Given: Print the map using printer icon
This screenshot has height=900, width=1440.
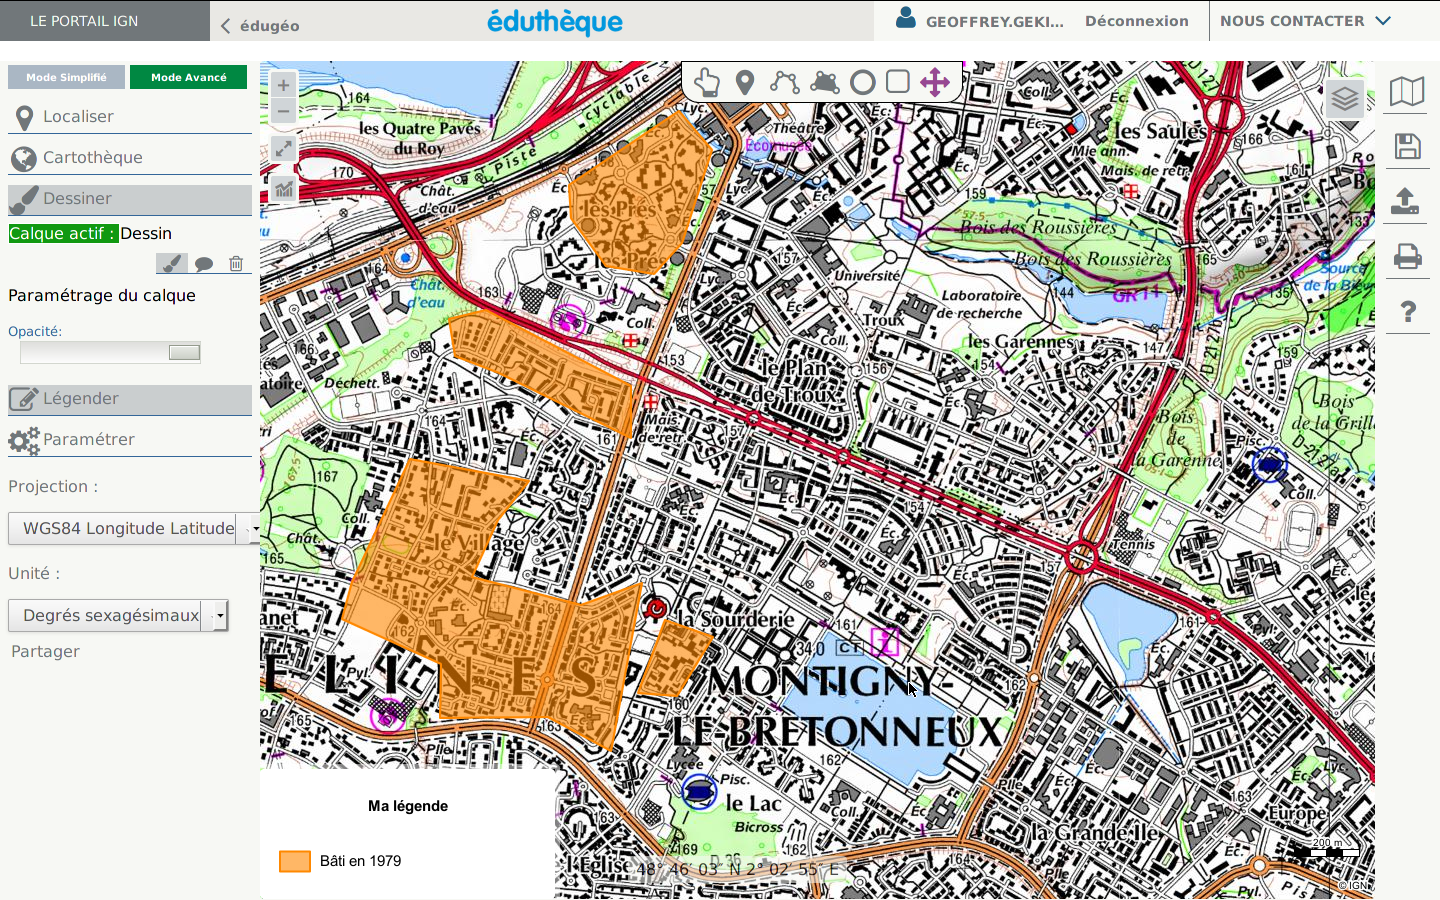Looking at the screenshot, I should (1407, 257).
